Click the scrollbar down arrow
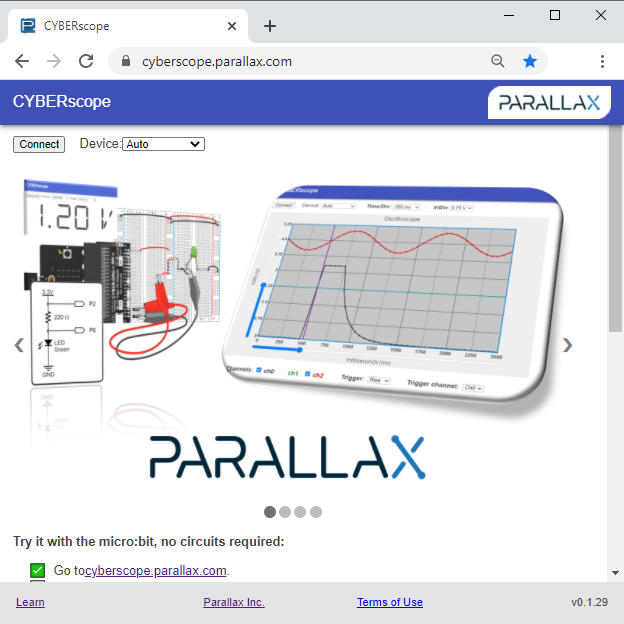Image resolution: width=624 pixels, height=624 pixels. pos(615,573)
